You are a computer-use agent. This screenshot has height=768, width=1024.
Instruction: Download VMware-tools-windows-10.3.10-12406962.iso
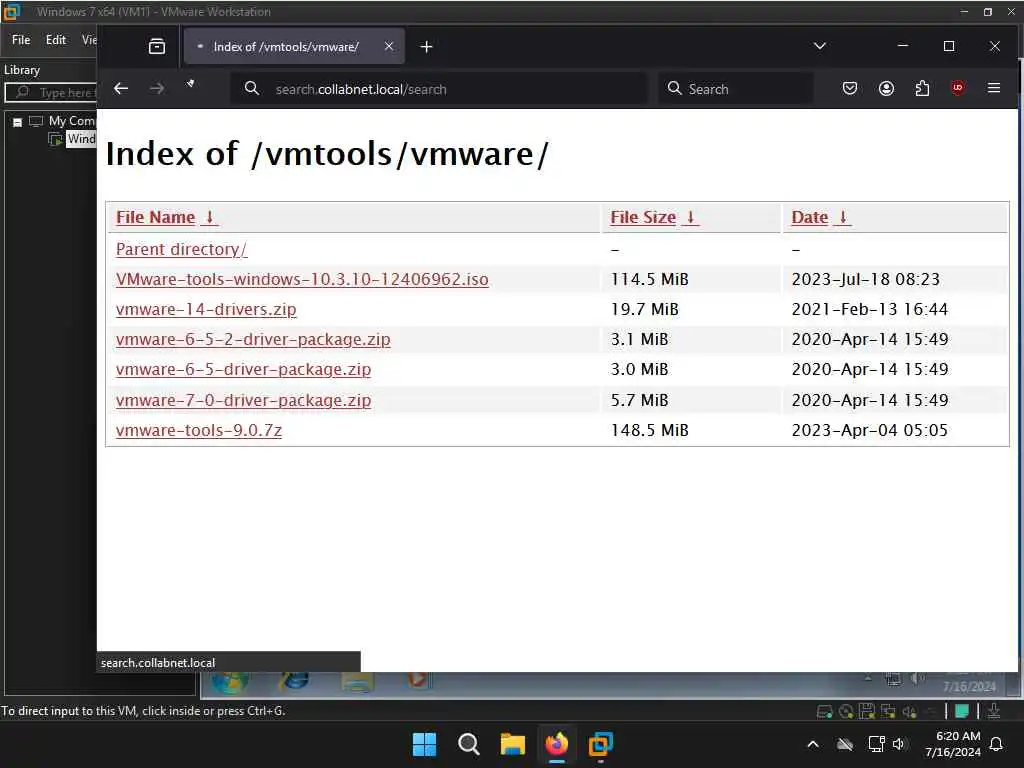(x=302, y=280)
